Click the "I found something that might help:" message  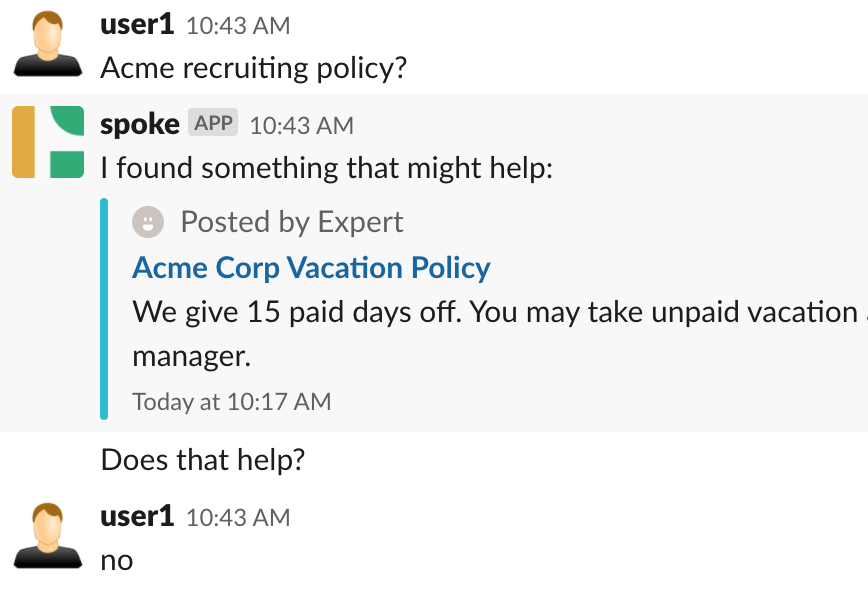click(x=327, y=168)
